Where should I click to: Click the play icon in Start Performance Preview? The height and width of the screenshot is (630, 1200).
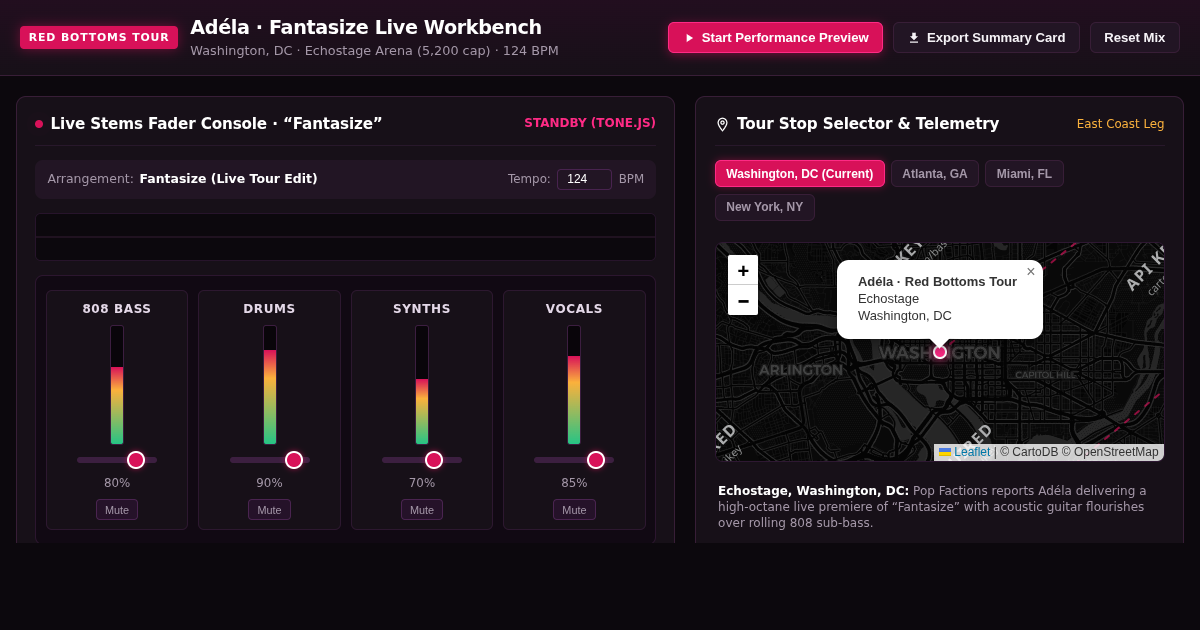point(689,38)
